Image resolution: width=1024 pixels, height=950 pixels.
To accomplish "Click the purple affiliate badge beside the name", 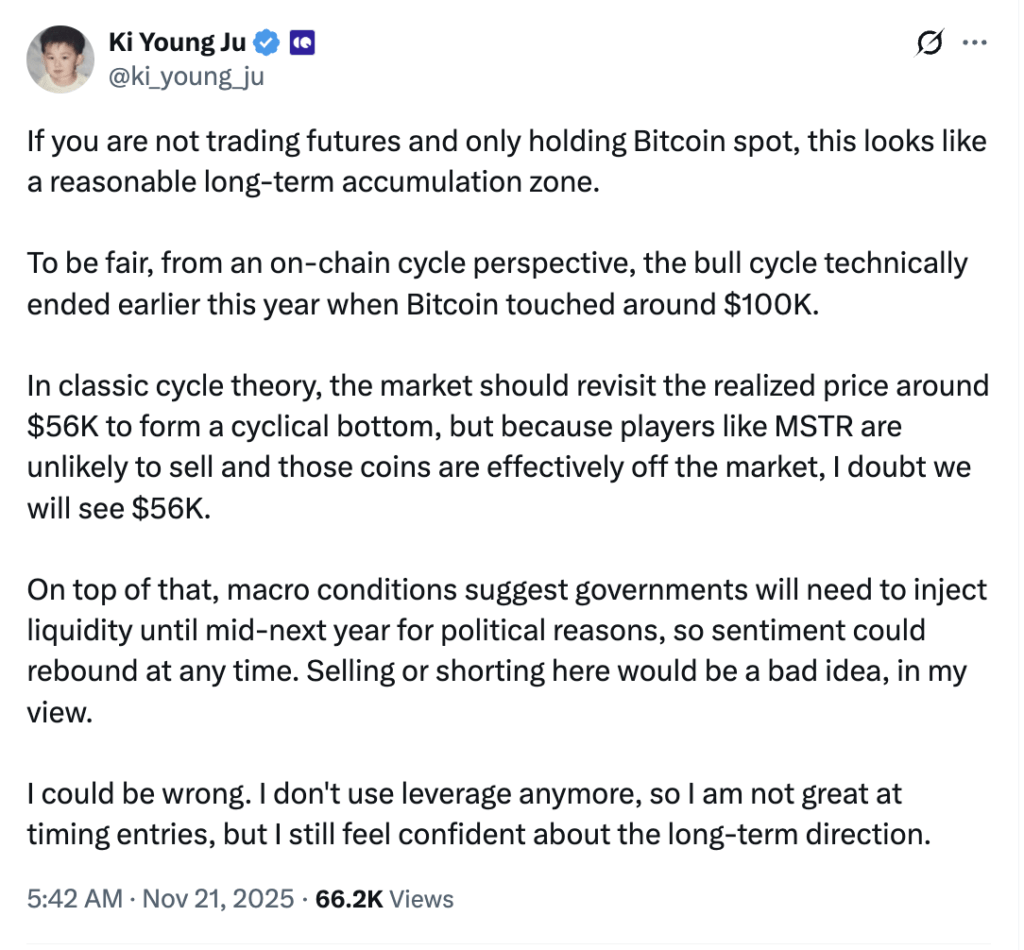I will tap(302, 43).
